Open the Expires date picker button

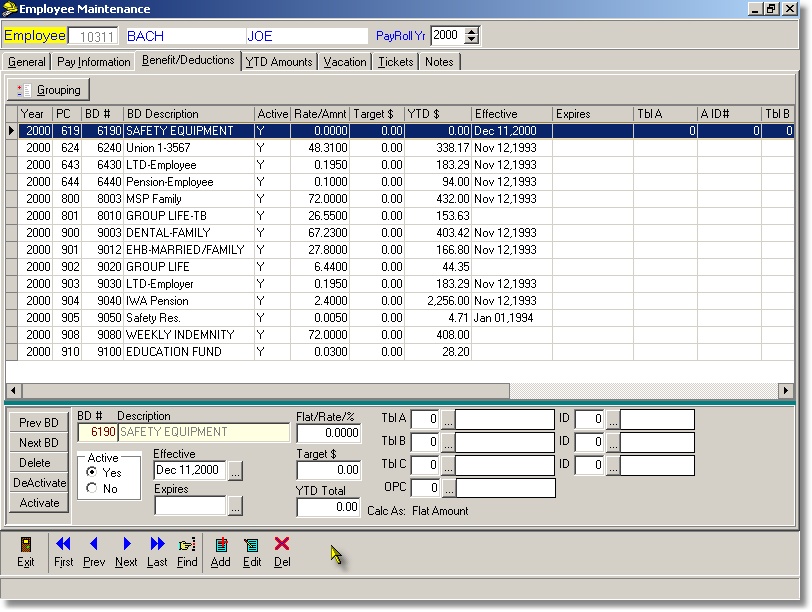[235, 506]
